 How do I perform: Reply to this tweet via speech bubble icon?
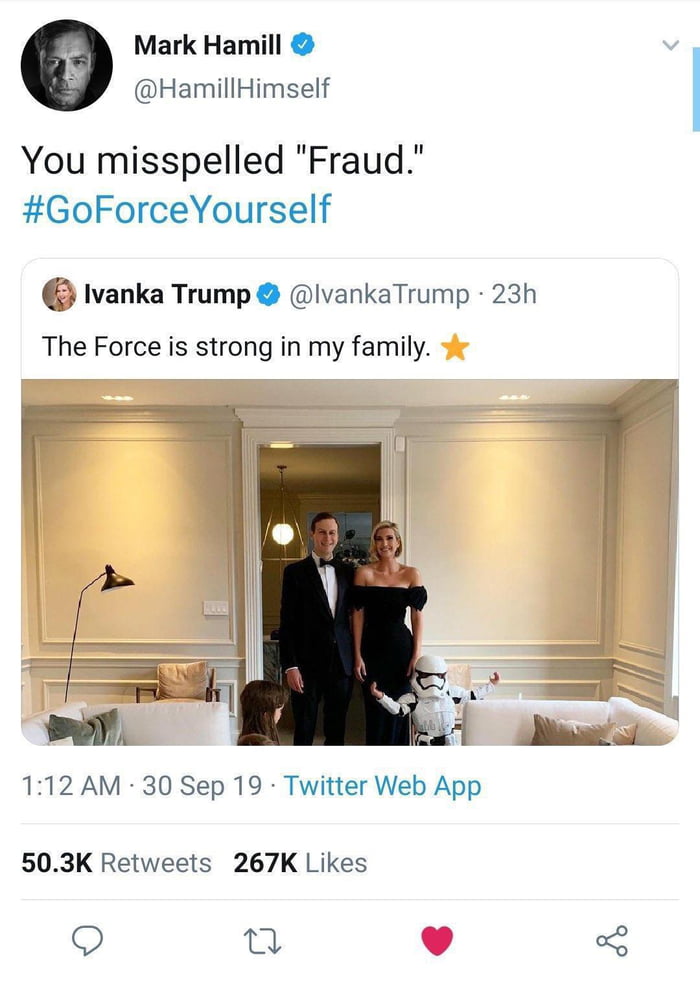point(88,940)
